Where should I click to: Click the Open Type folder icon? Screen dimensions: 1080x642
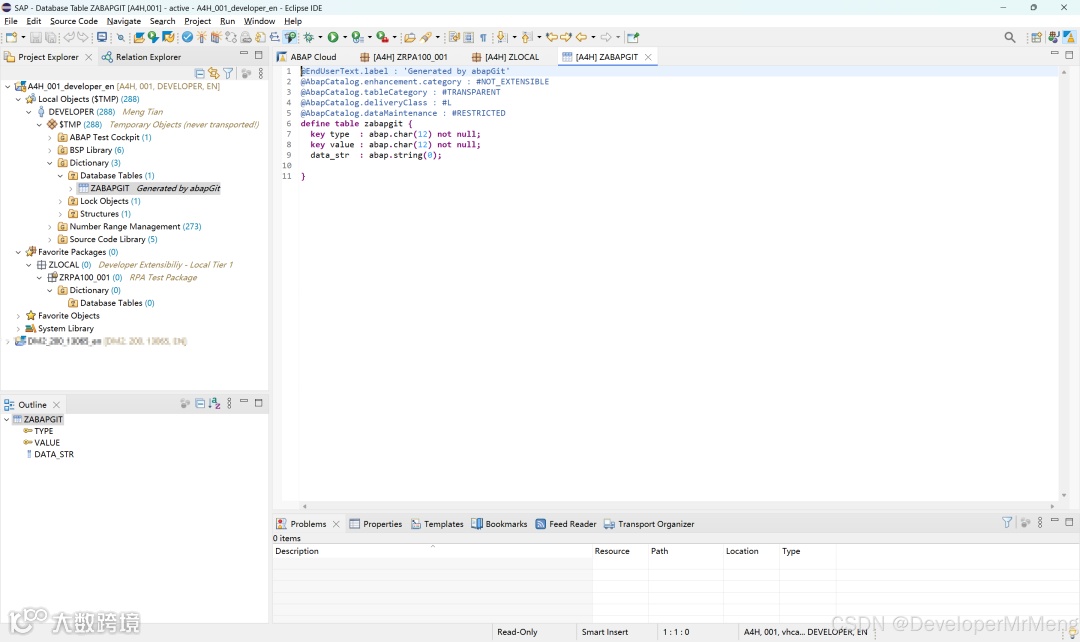(x=409, y=37)
